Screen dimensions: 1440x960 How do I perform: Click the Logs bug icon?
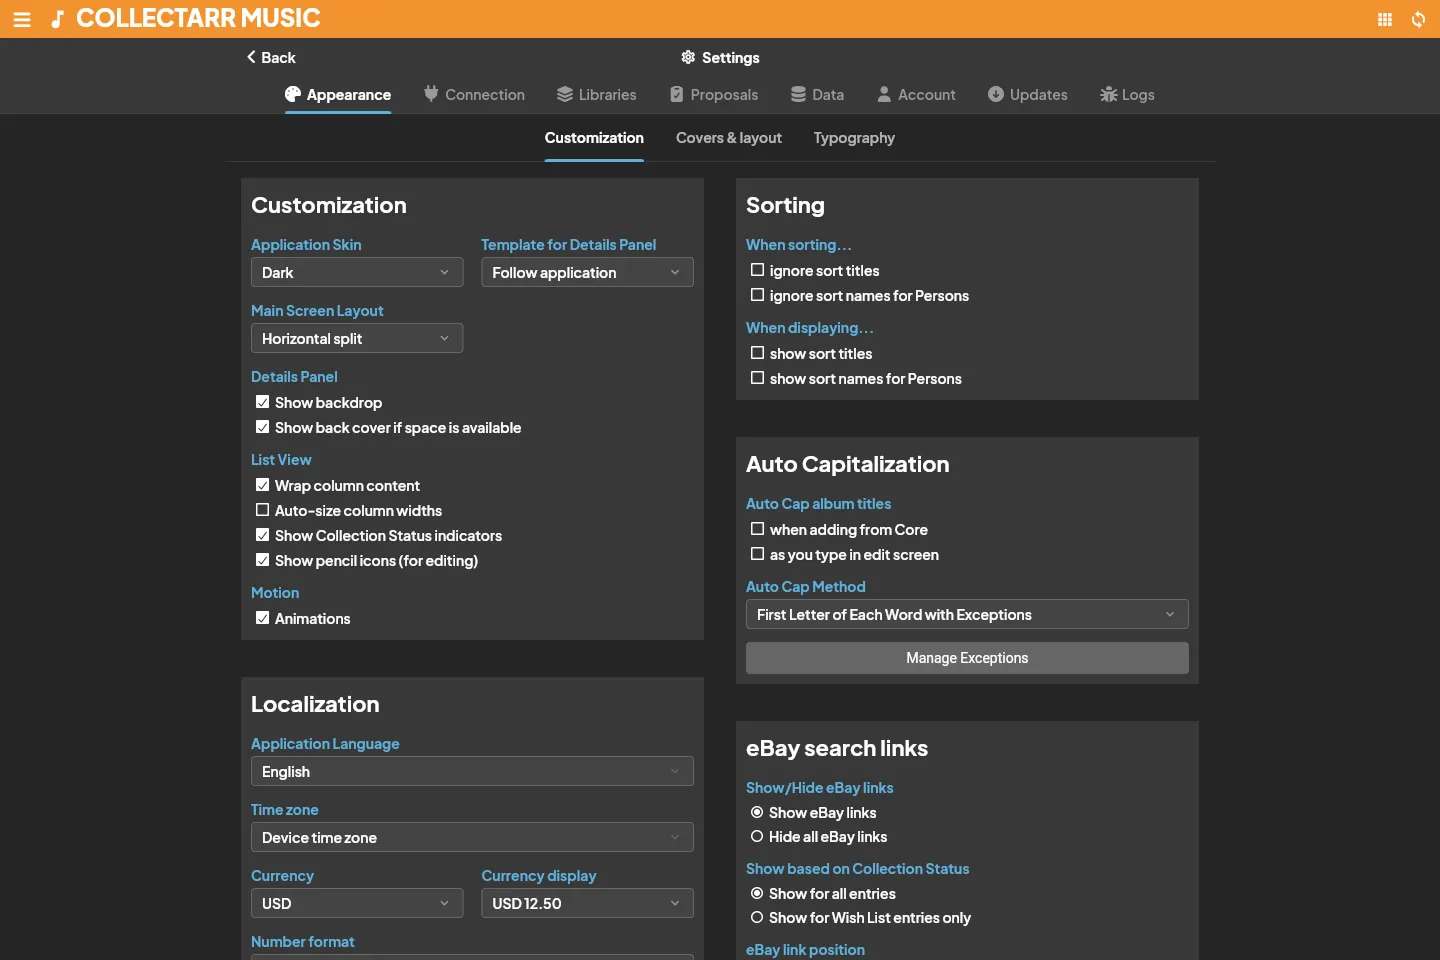point(1108,94)
